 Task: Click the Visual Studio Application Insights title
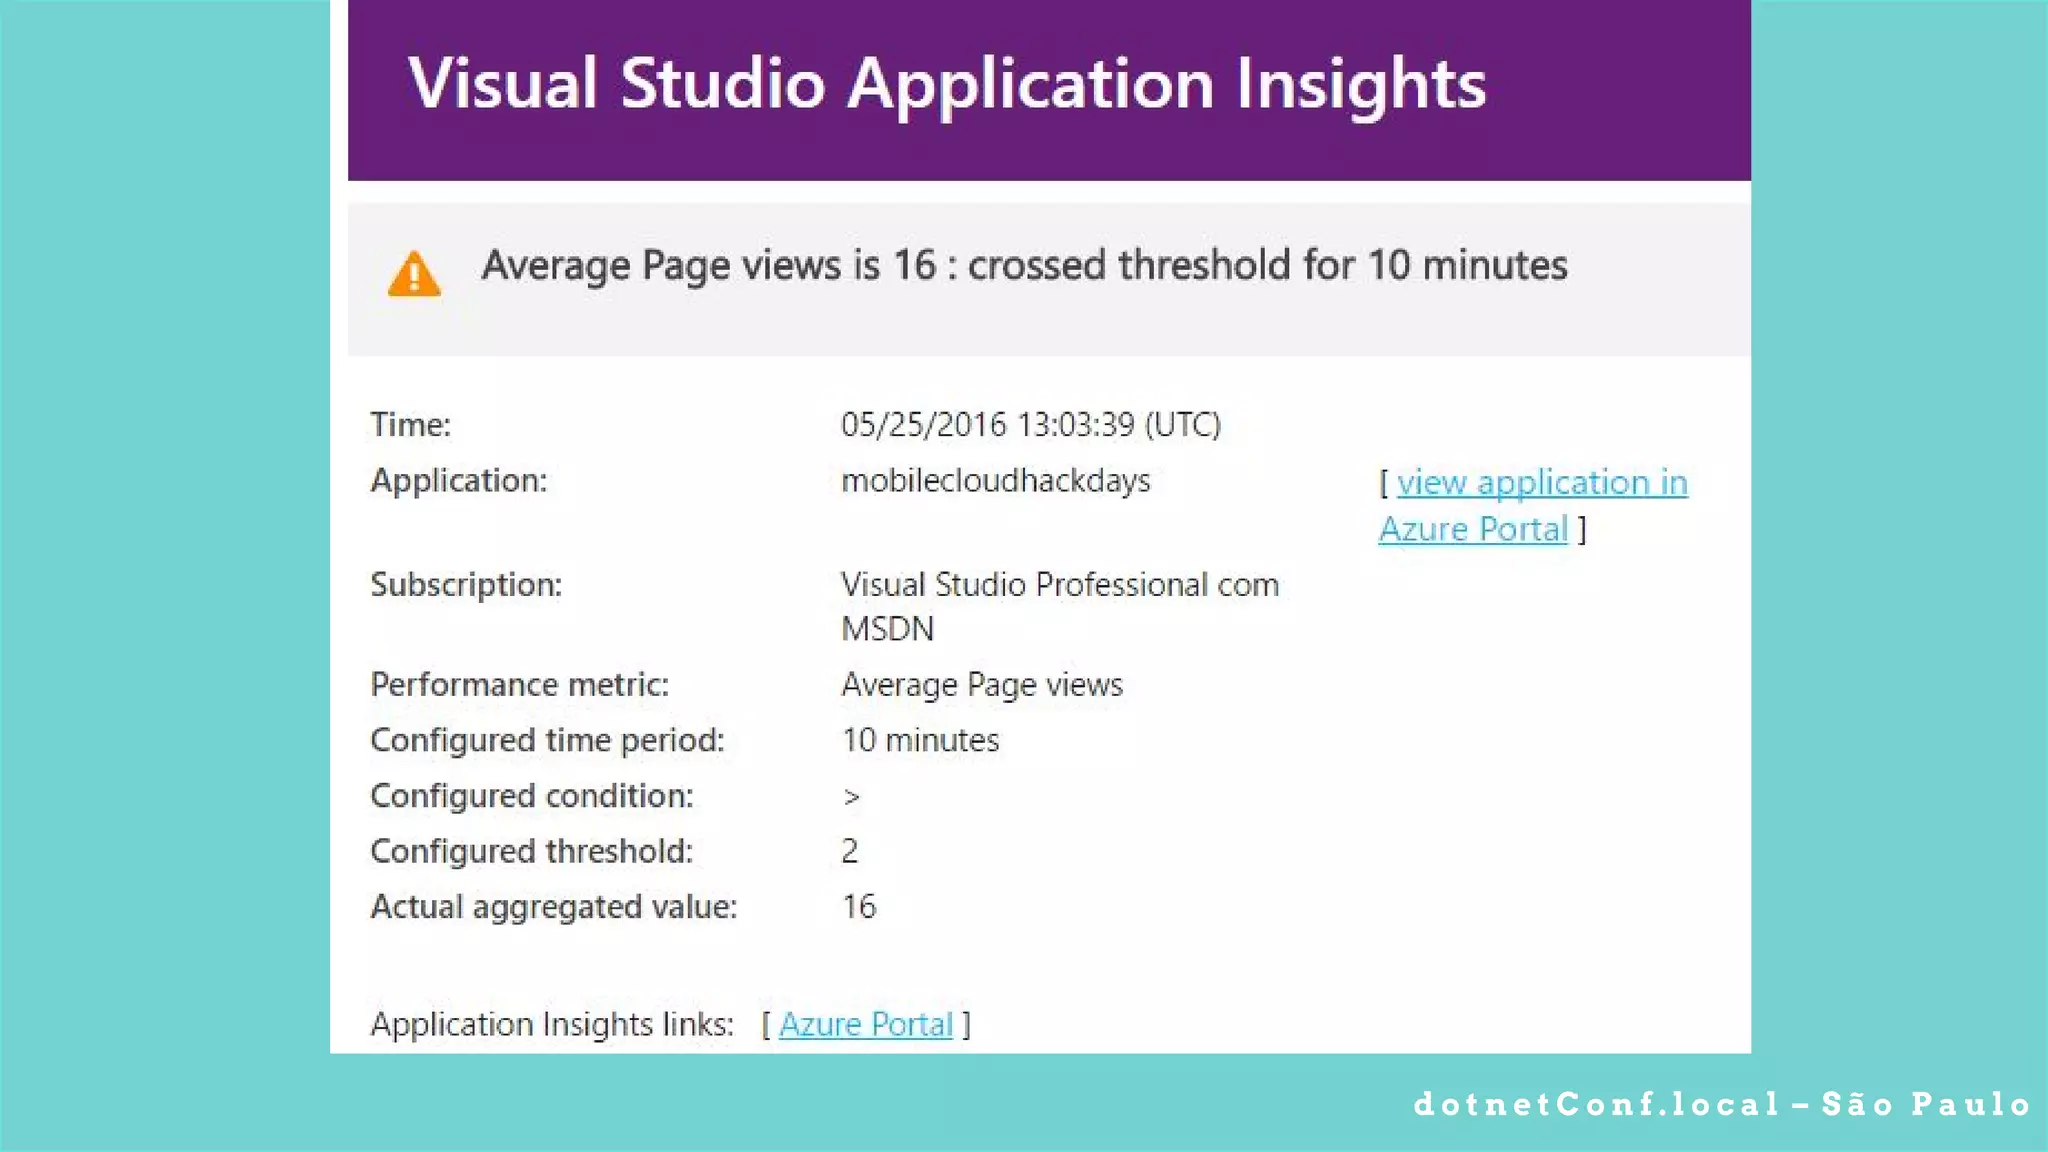pos(946,83)
